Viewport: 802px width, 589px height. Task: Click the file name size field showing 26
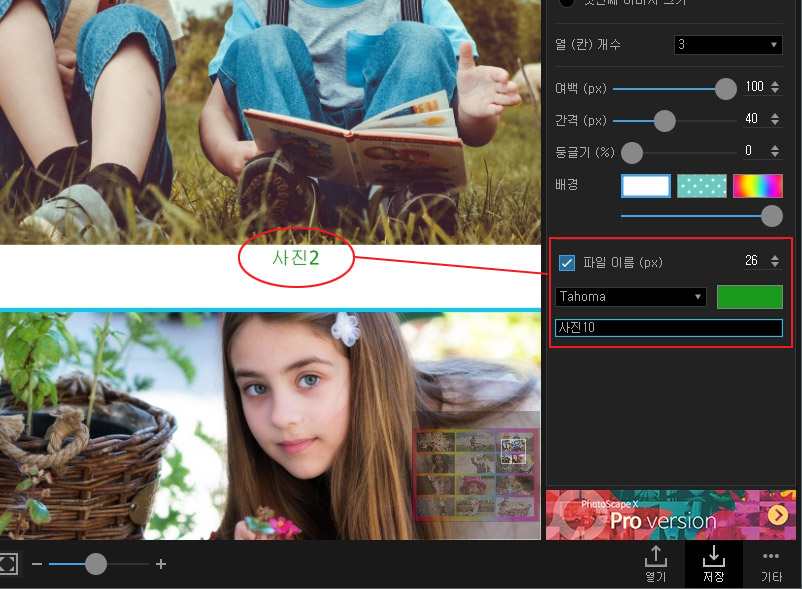coord(751,261)
